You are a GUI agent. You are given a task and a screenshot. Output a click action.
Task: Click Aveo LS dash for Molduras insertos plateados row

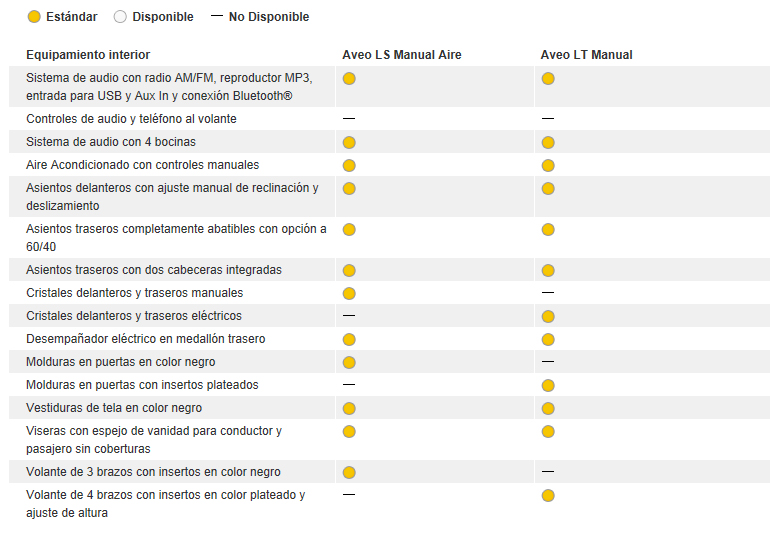(349, 385)
